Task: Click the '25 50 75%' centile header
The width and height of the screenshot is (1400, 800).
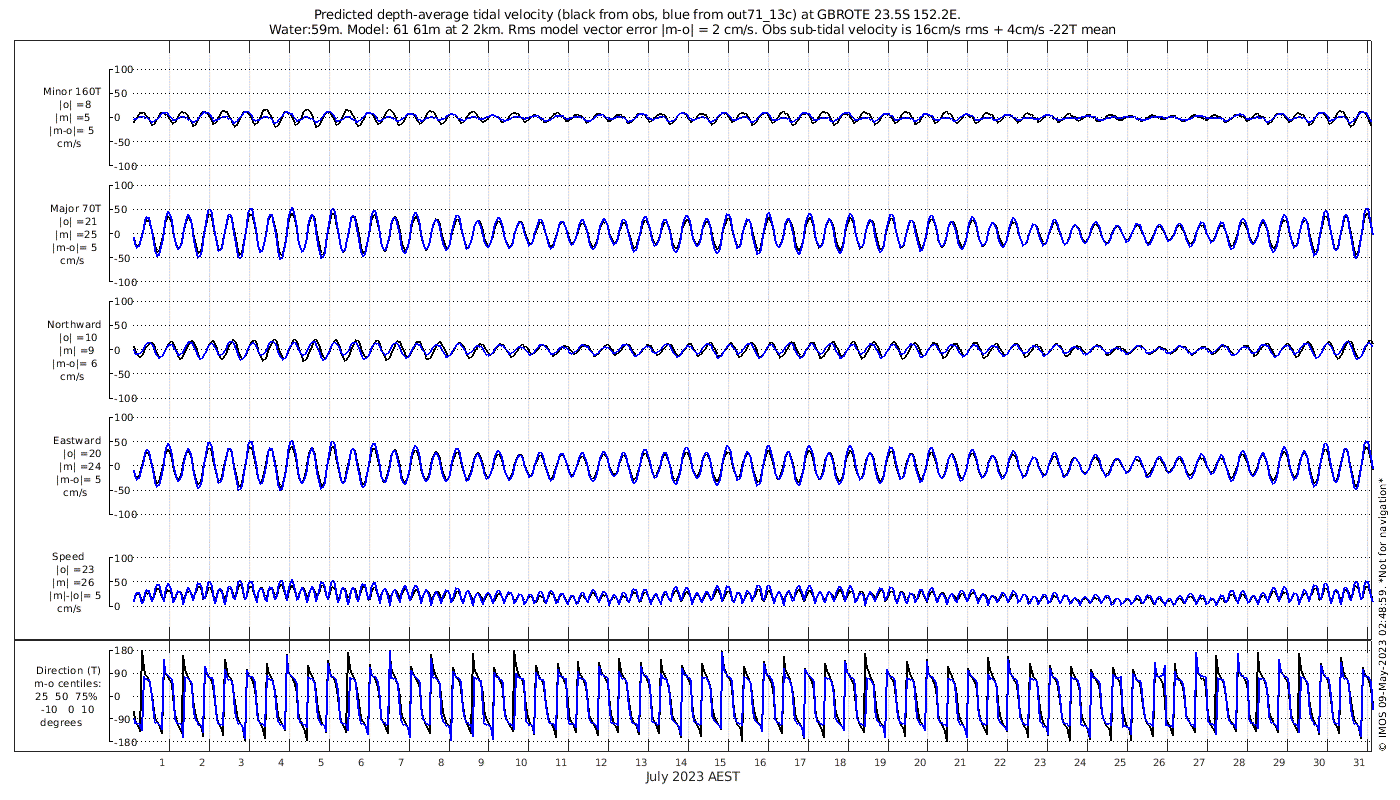Action: [x=68, y=697]
